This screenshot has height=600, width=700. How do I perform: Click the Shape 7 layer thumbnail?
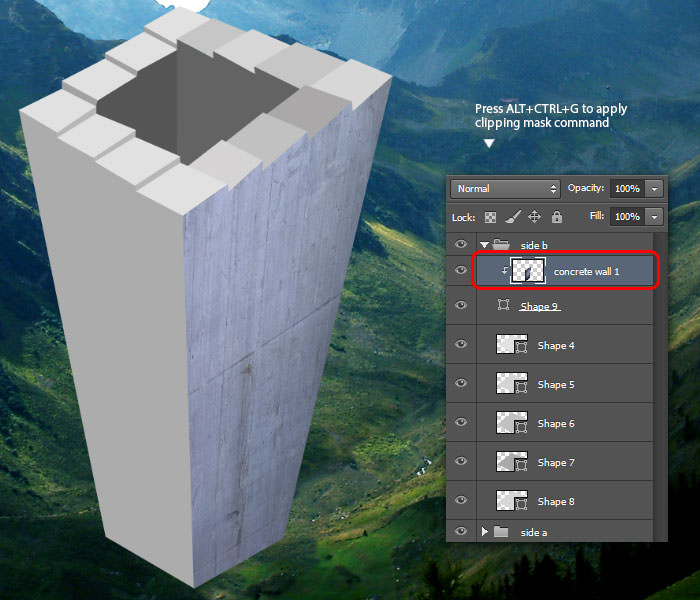pos(512,462)
